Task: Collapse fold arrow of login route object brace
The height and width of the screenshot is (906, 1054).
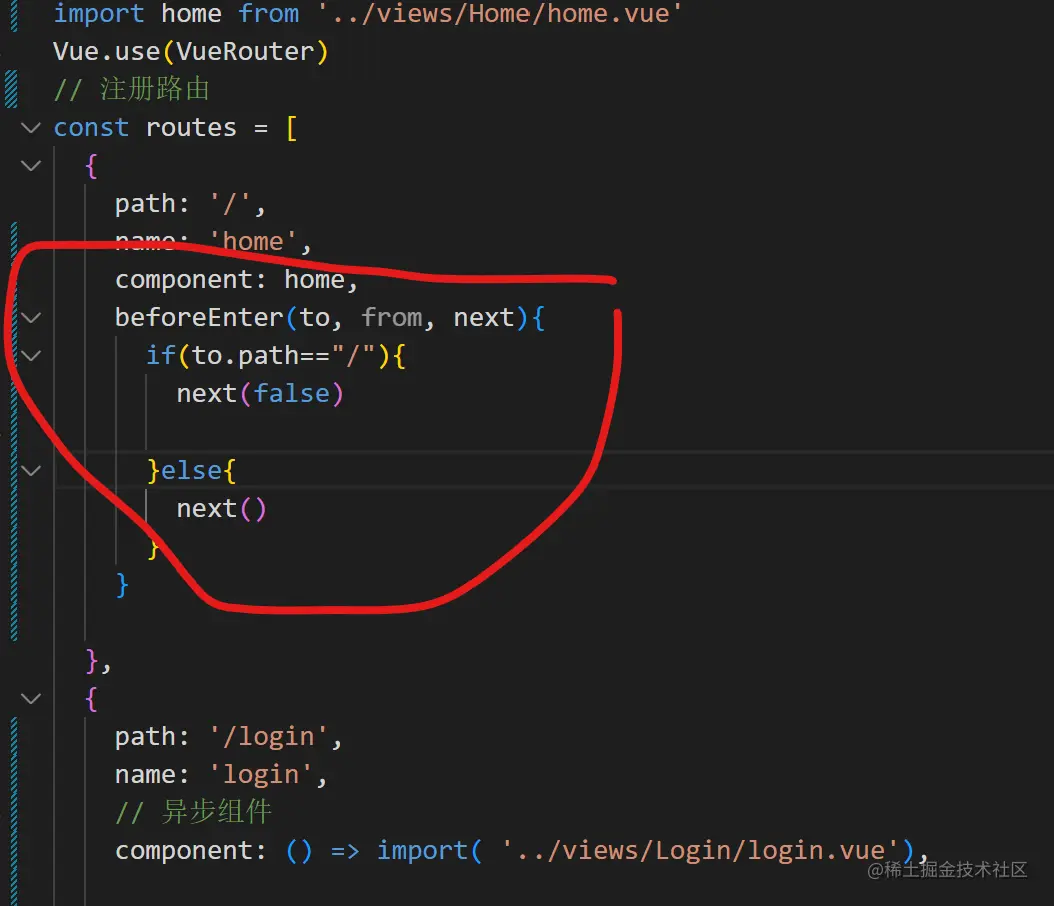Action: click(x=31, y=699)
